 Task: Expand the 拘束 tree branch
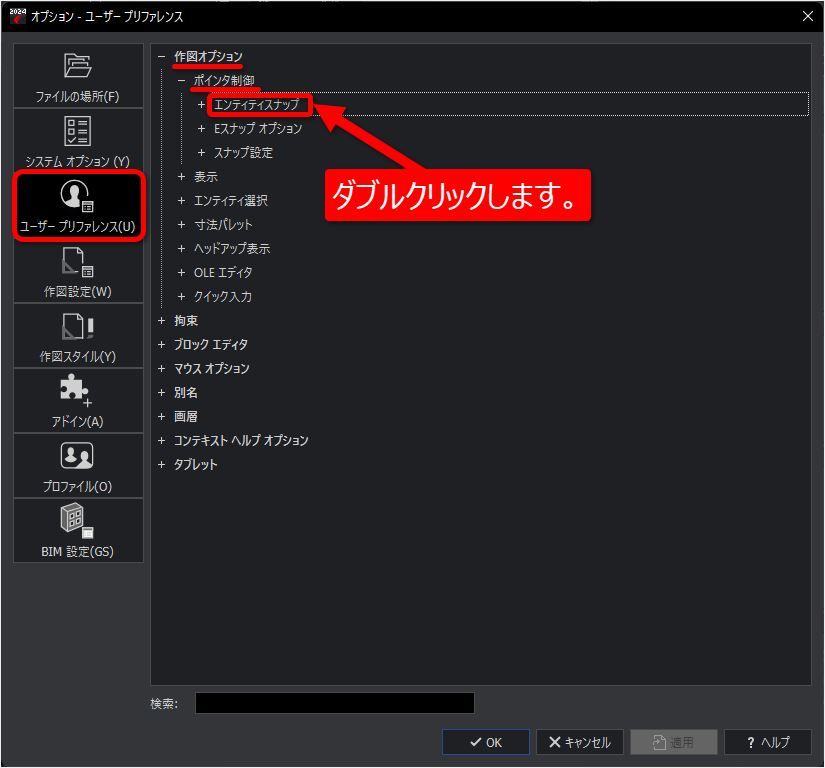pyautogui.click(x=161, y=320)
